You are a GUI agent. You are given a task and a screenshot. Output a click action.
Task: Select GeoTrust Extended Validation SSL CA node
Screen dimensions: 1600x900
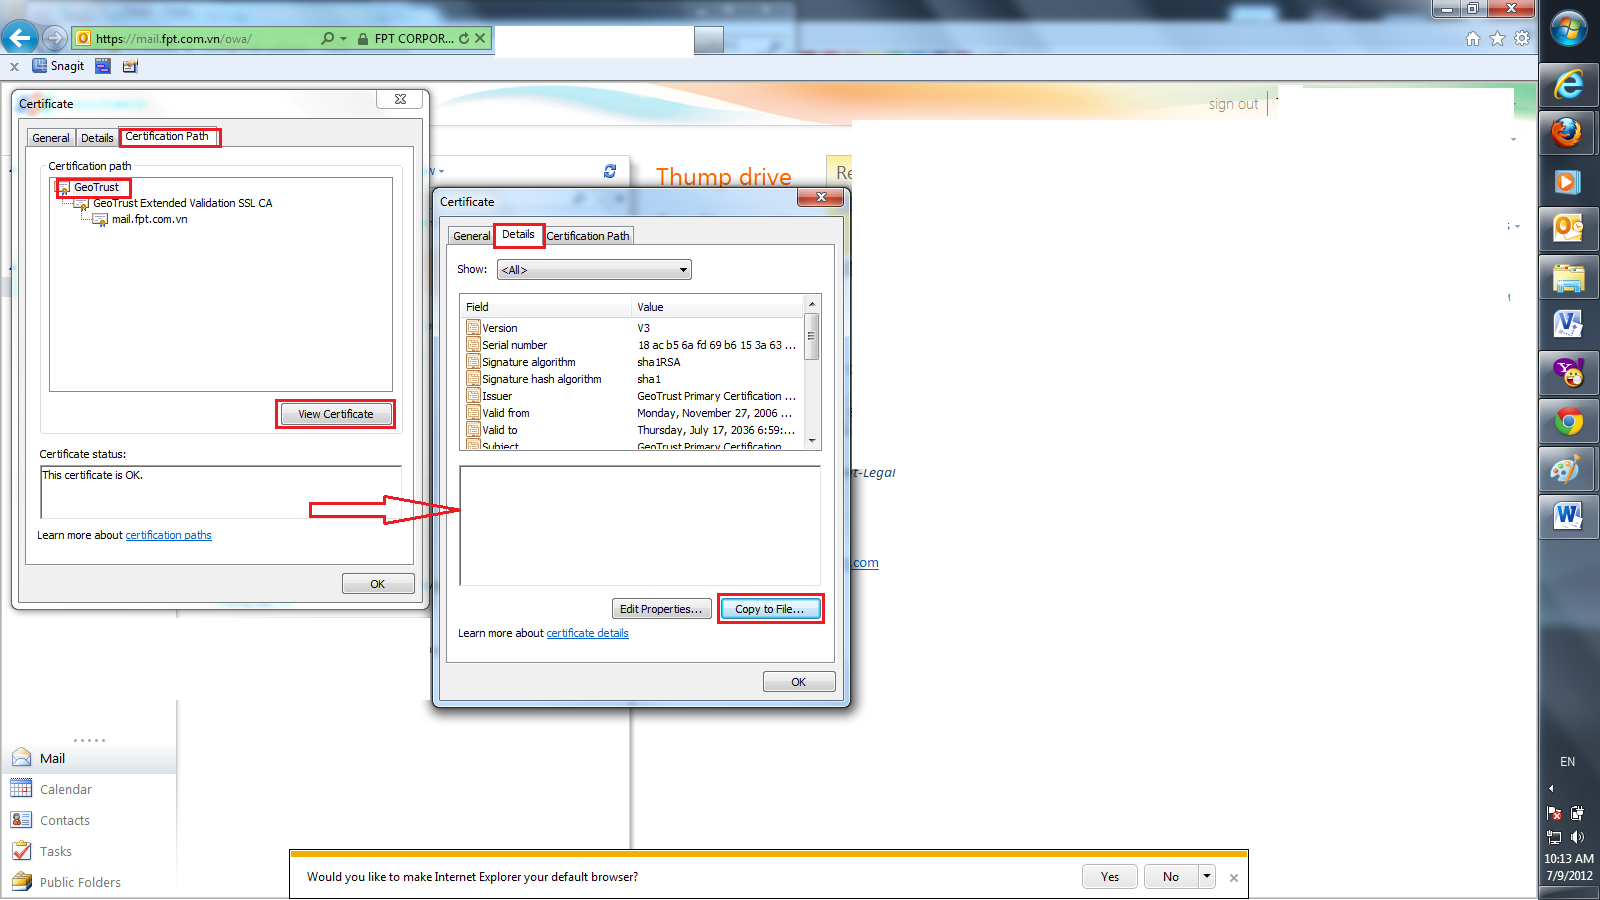click(x=183, y=203)
